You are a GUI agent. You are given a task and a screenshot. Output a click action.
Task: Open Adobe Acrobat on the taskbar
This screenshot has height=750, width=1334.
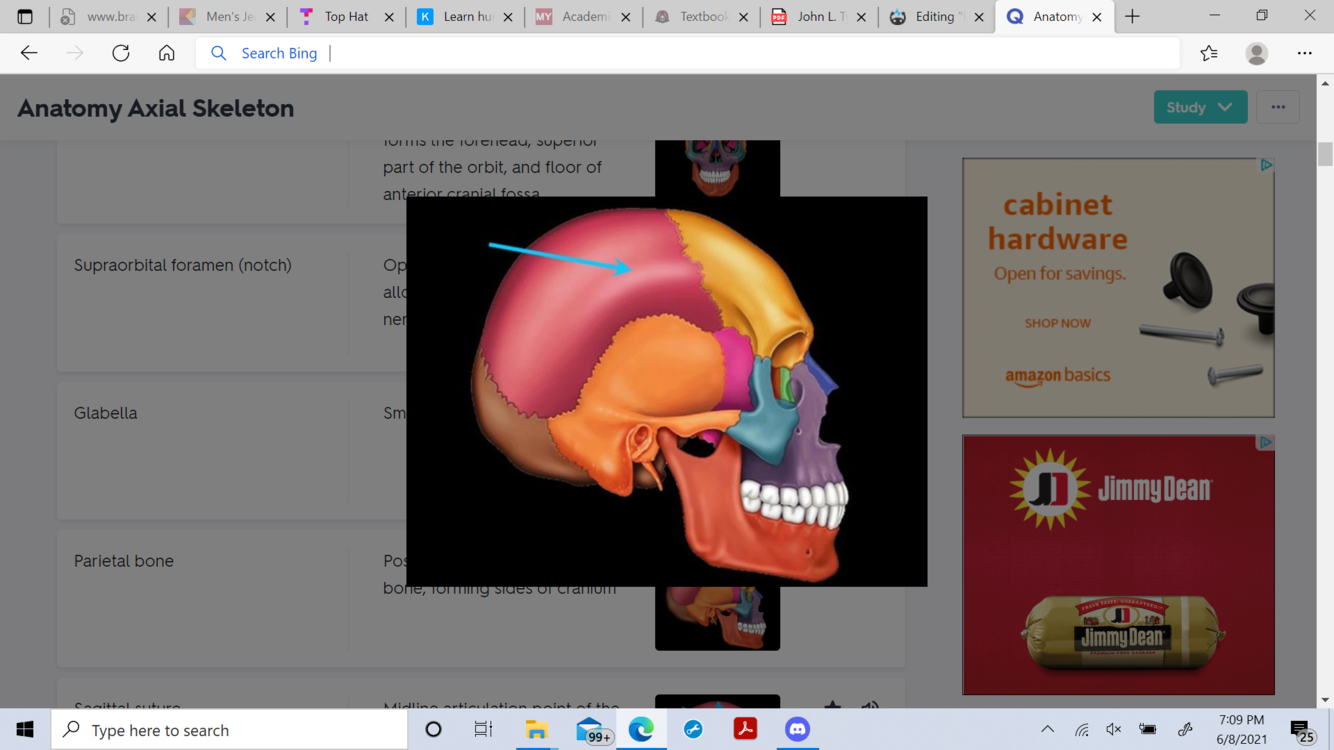745,730
